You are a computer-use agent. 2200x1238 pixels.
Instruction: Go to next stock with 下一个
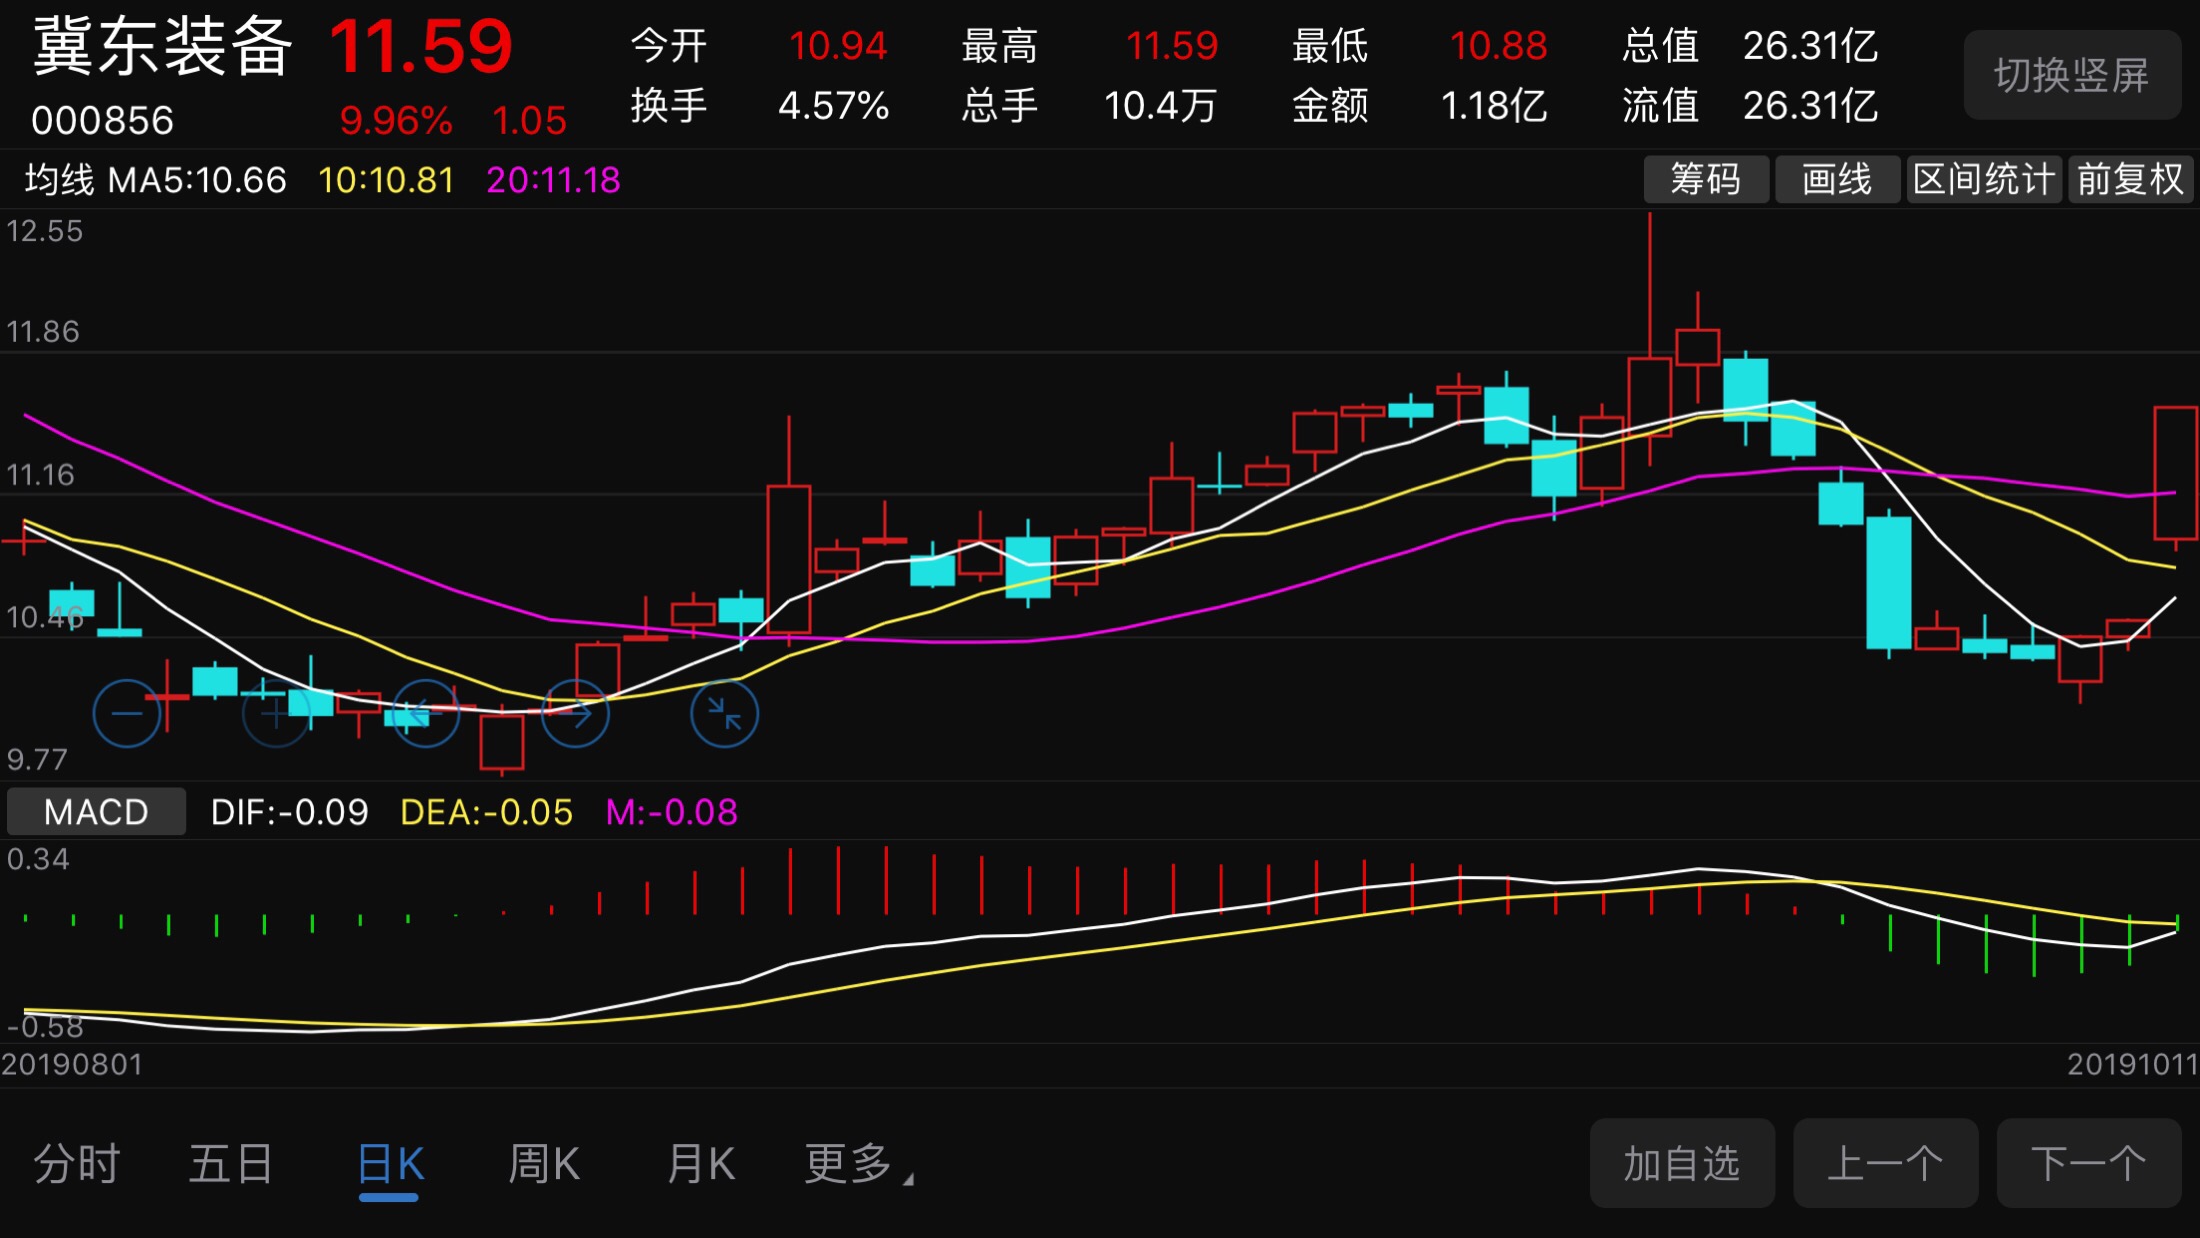point(2088,1164)
